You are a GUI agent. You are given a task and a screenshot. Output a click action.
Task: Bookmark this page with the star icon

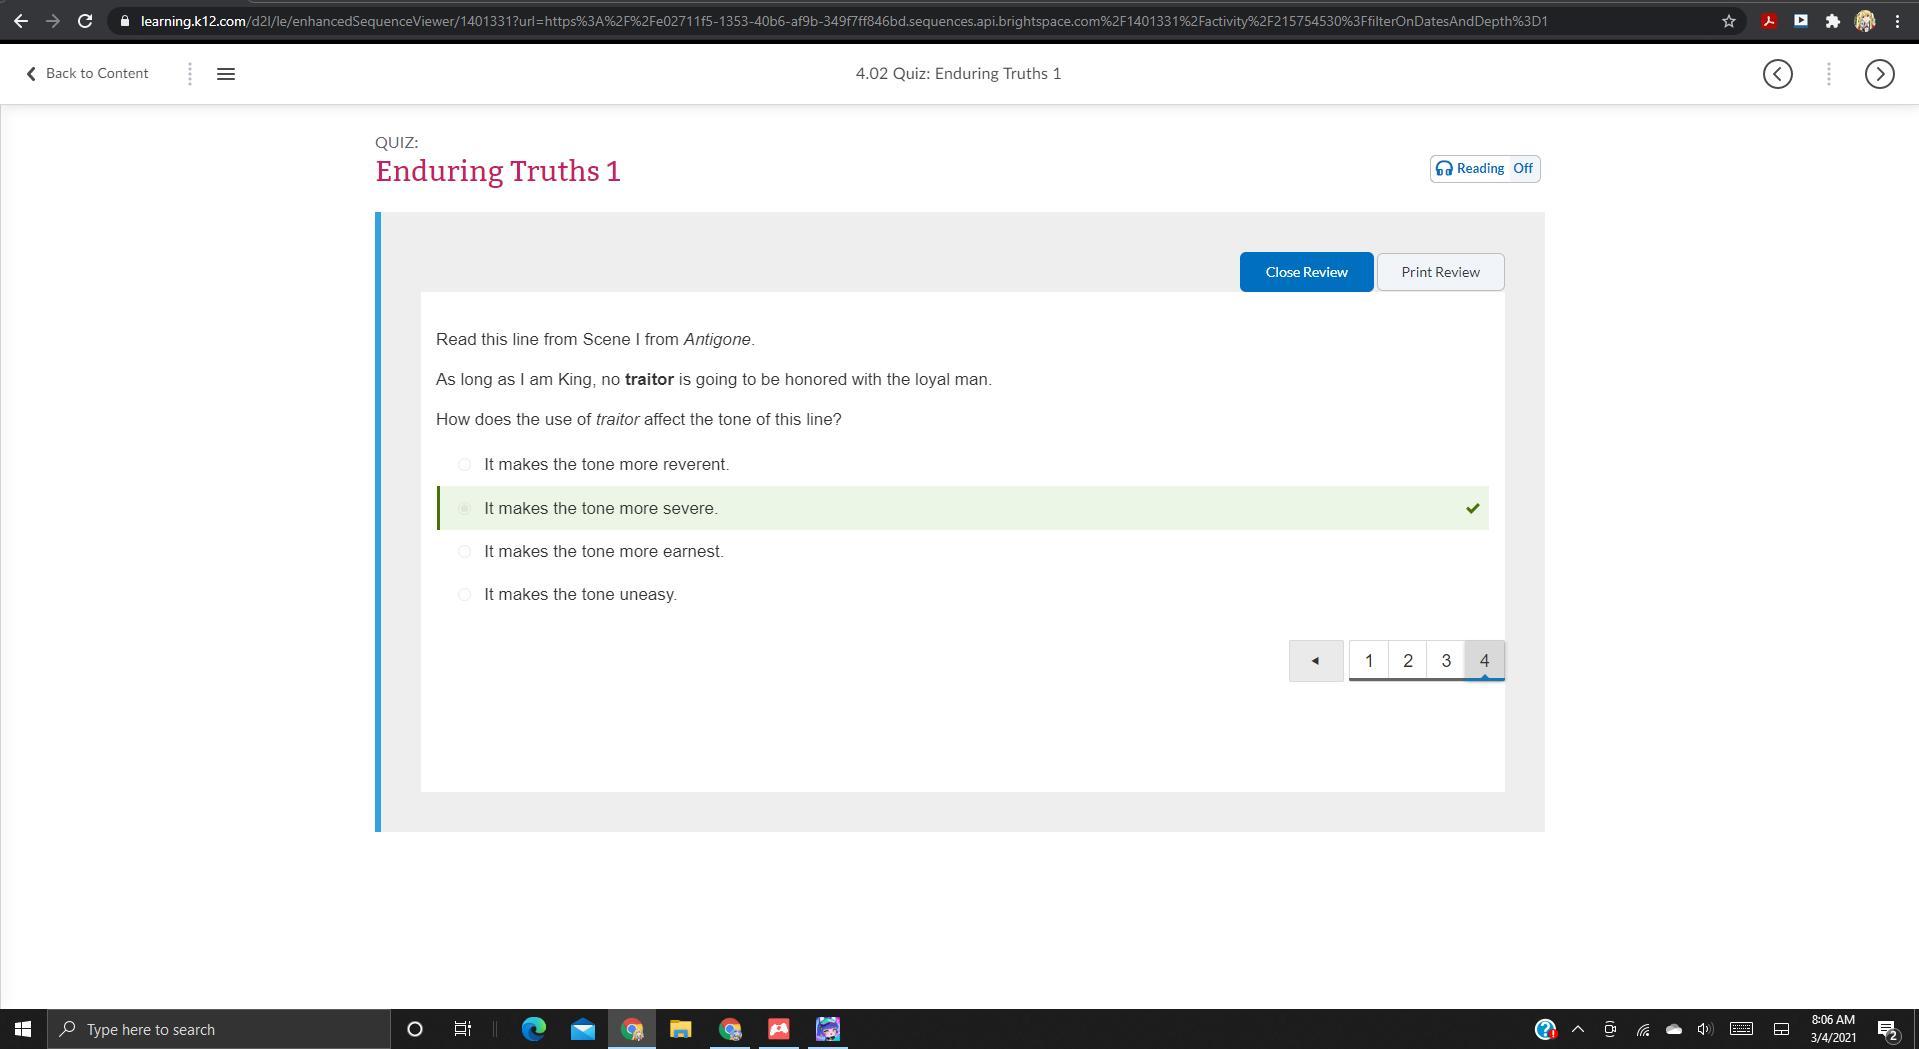[x=1729, y=21]
